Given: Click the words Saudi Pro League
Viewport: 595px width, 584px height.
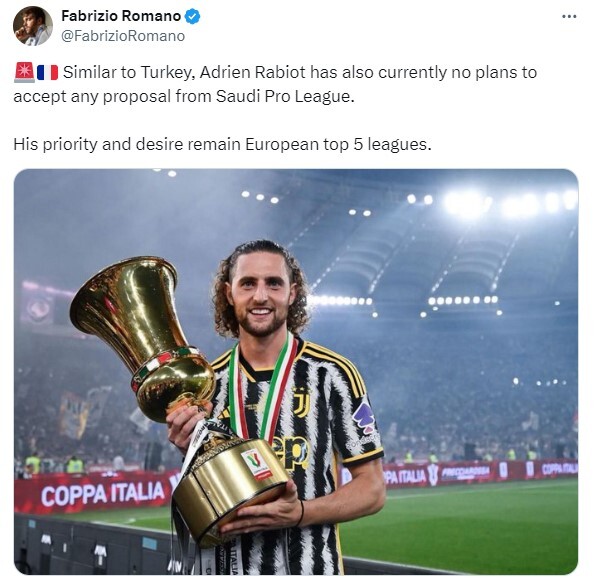Looking at the screenshot, I should point(285,96).
